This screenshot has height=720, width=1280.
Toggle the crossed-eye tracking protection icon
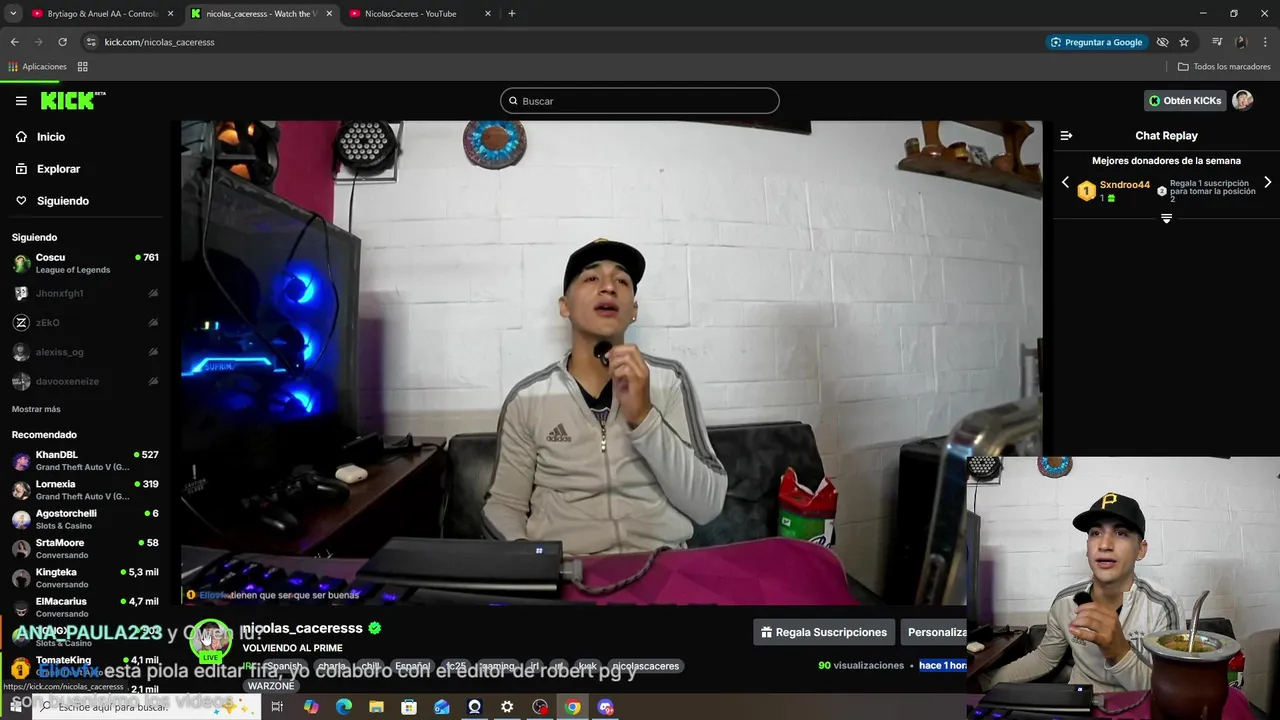pyautogui.click(x=1162, y=42)
